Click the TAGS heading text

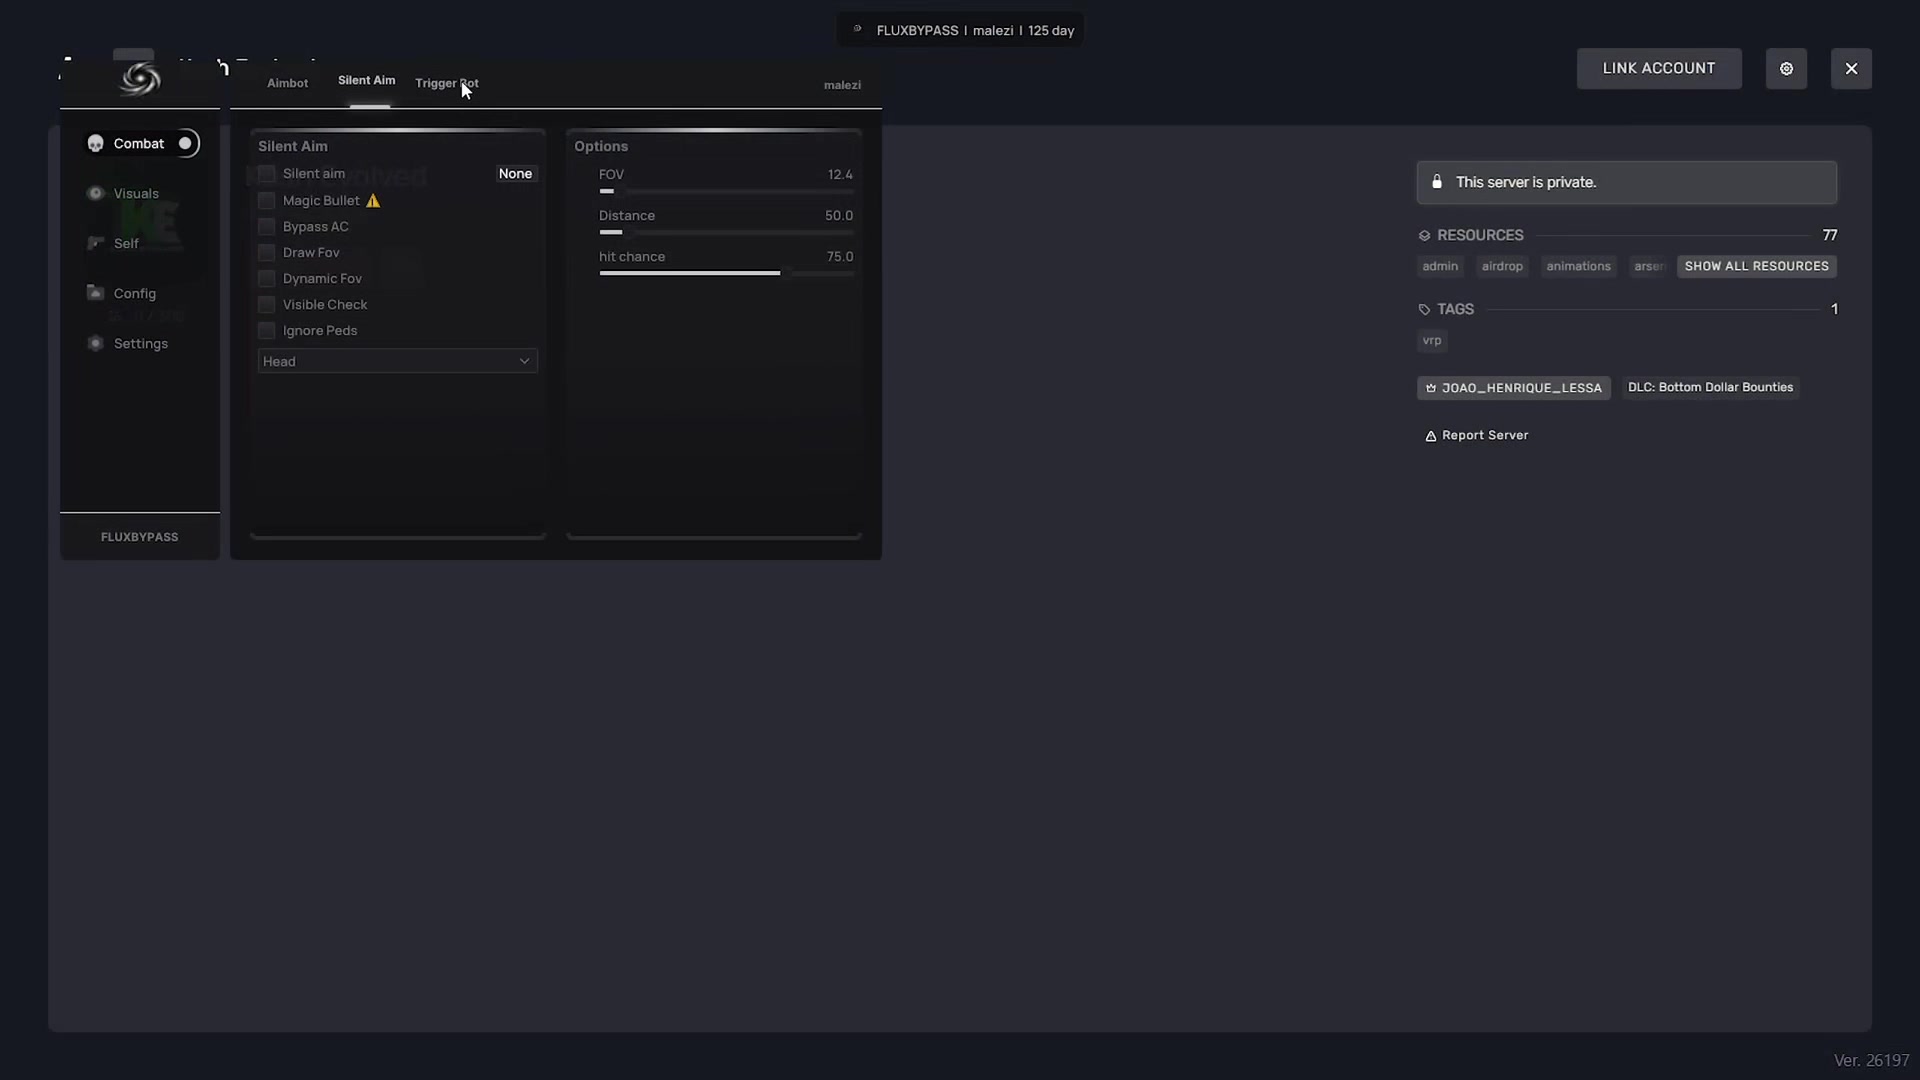(x=1455, y=310)
